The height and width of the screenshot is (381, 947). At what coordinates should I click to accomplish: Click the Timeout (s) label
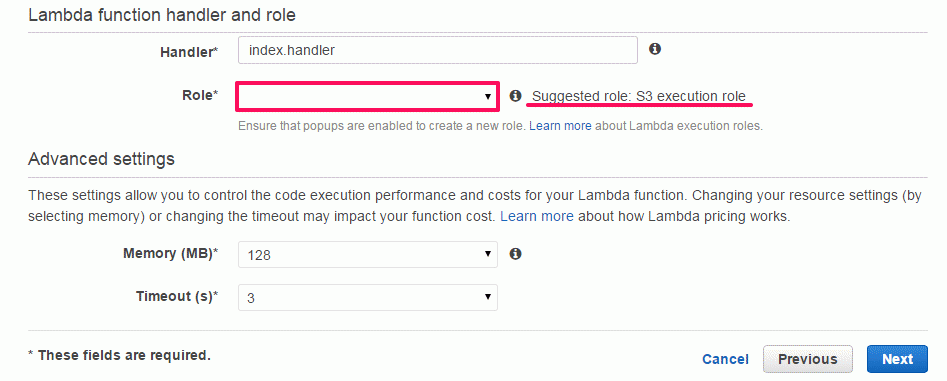coord(177,296)
